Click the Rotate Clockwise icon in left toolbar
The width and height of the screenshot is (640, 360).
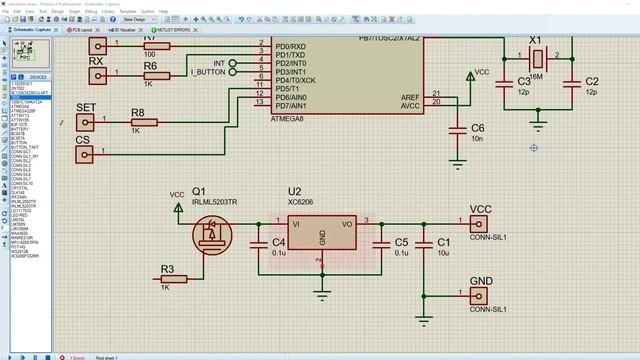pos(4,213)
